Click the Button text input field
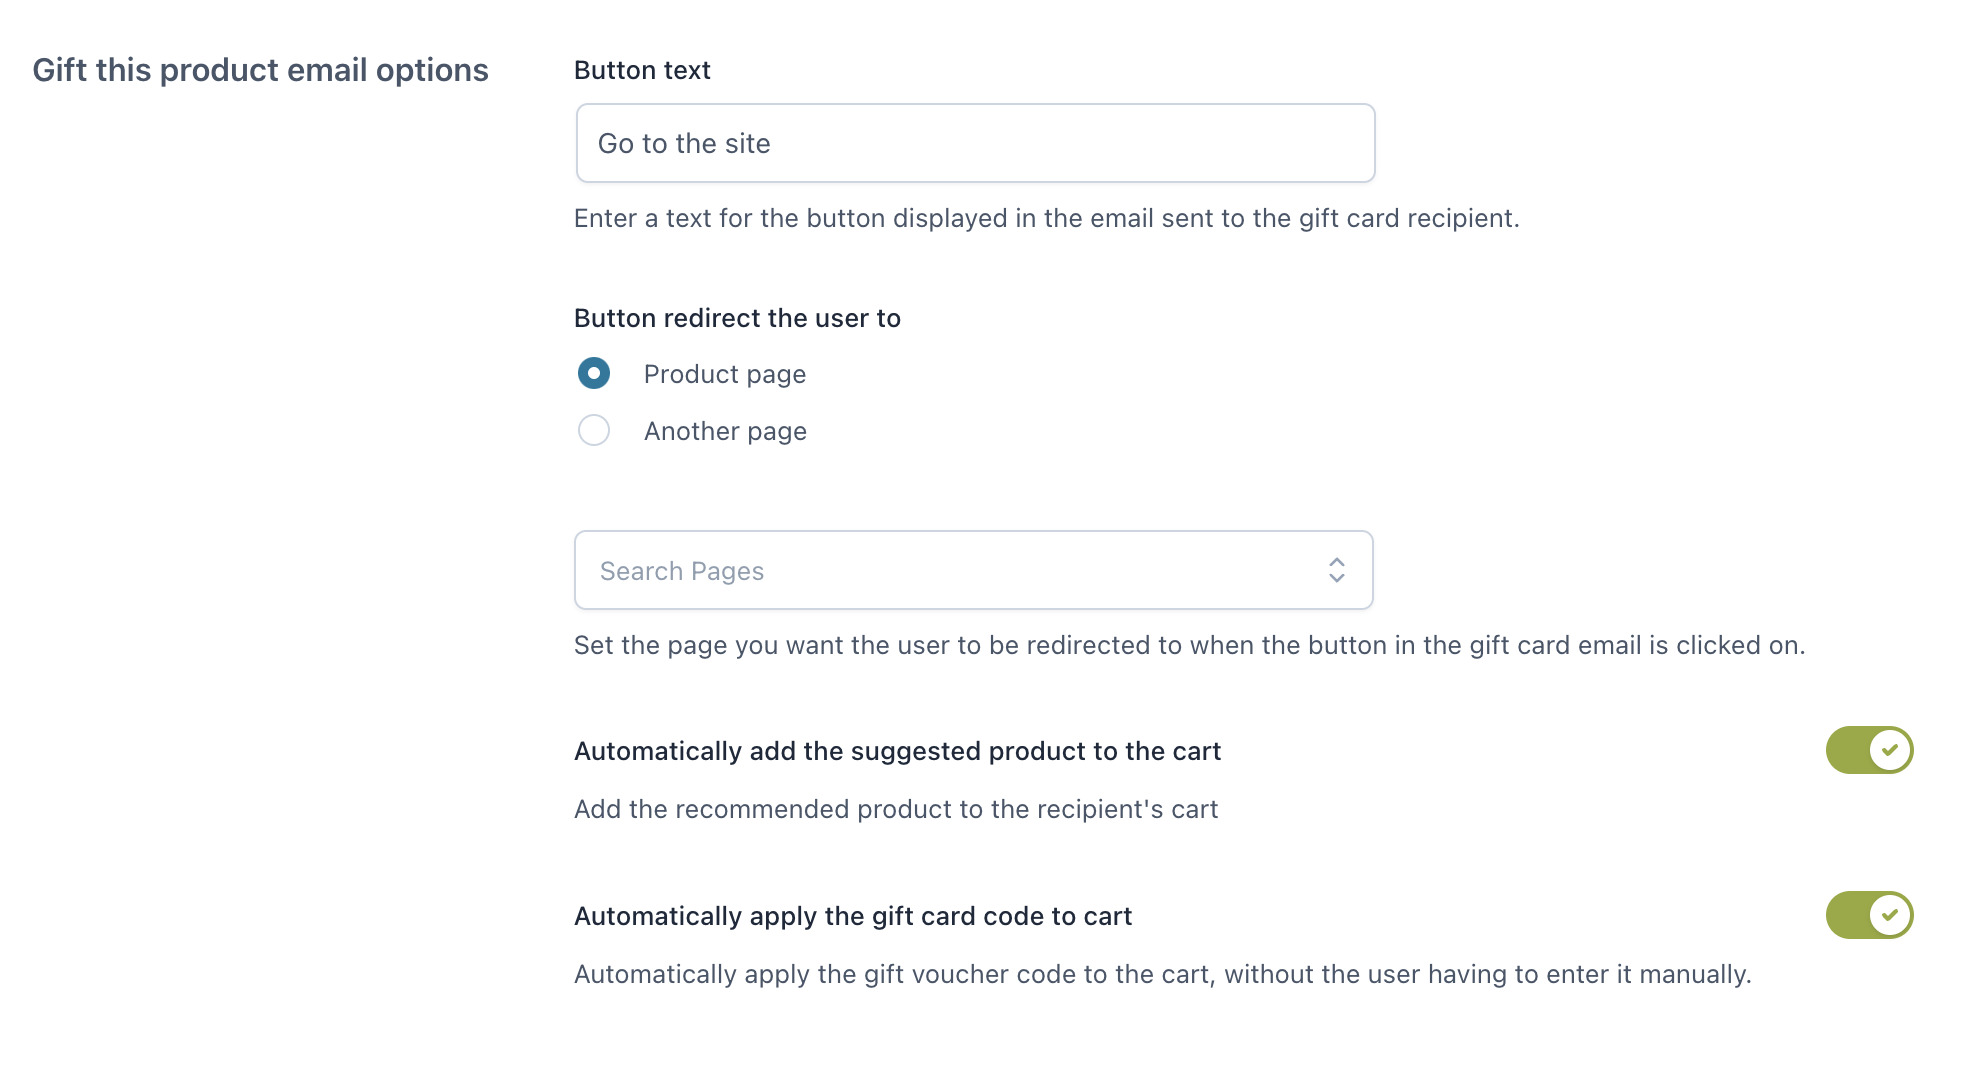The width and height of the screenshot is (1970, 1092). click(x=975, y=143)
